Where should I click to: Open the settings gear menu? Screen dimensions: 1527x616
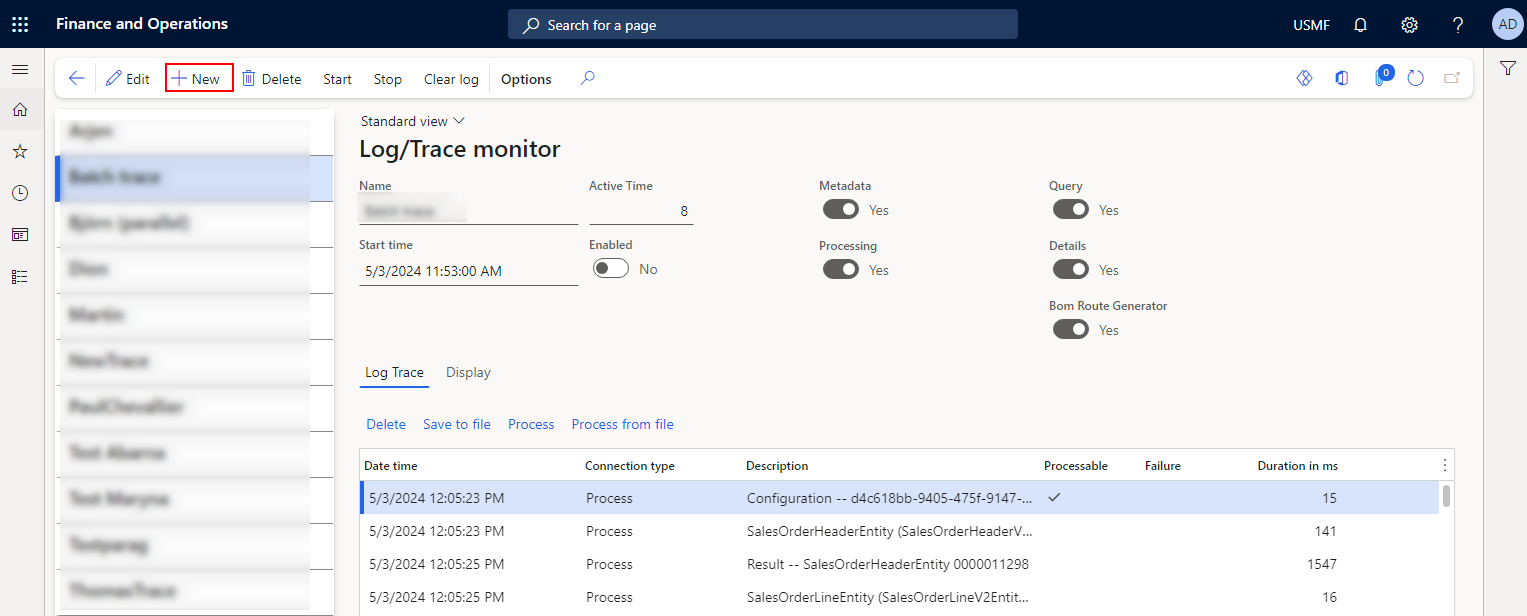tap(1409, 25)
